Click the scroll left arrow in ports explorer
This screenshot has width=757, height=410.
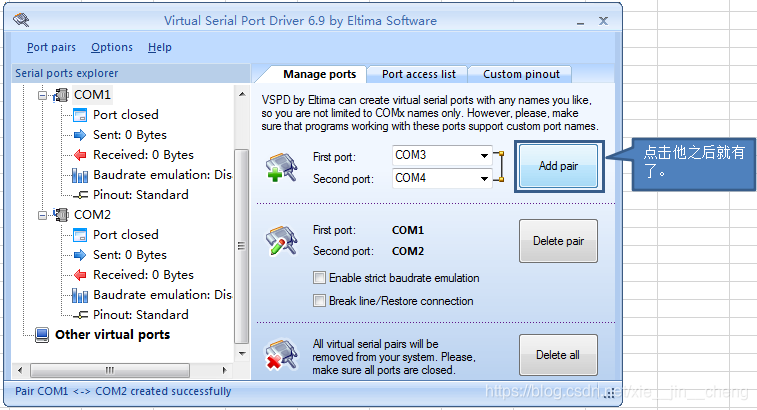pyautogui.click(x=20, y=370)
